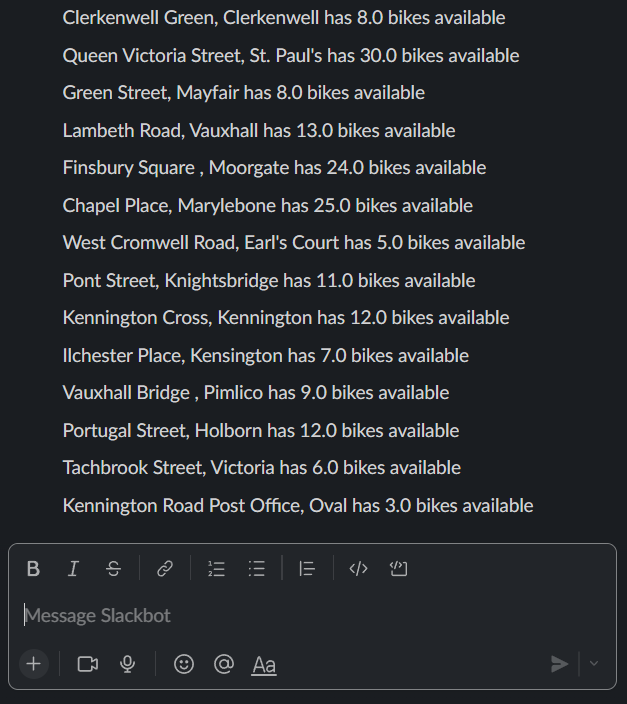Insert a link with the chain icon
The height and width of the screenshot is (704, 627).
(165, 568)
